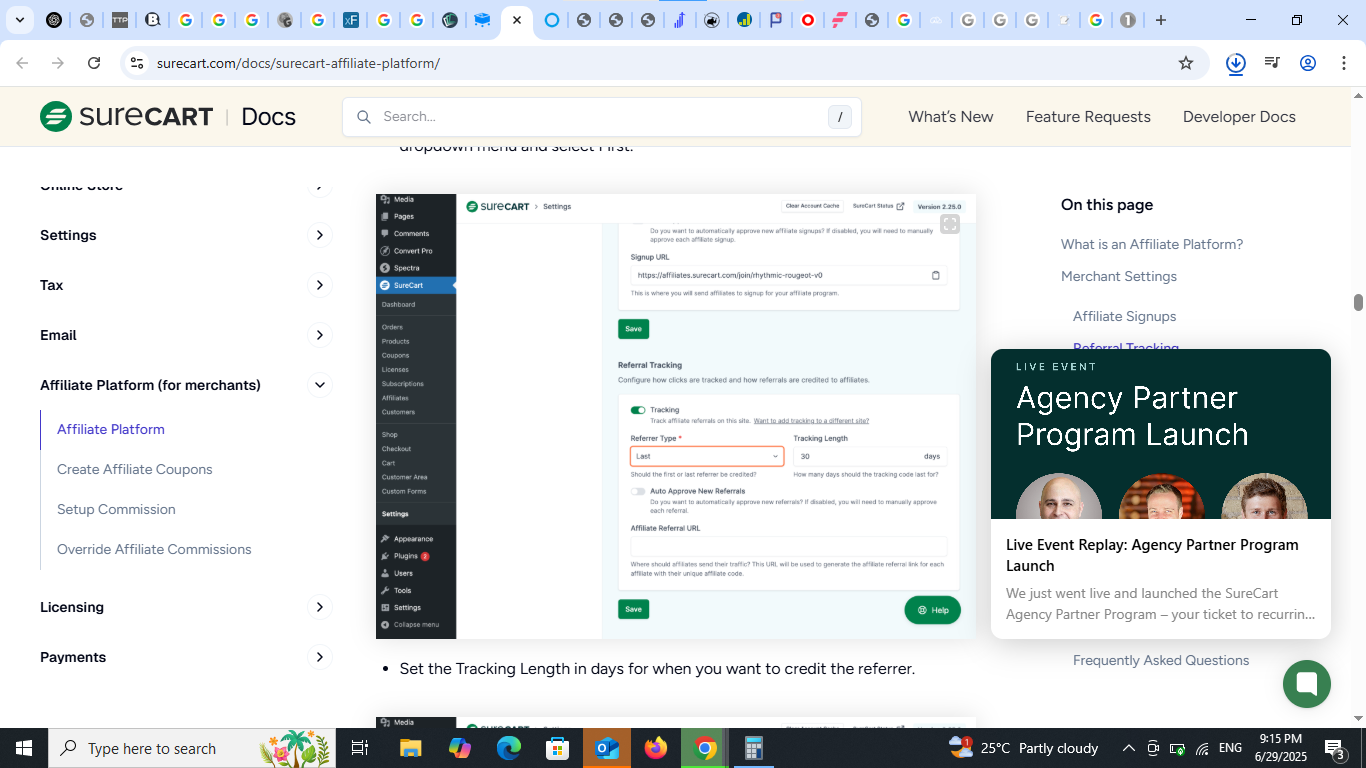Click the taskbar search box
The height and width of the screenshot is (768, 1366).
[192, 748]
